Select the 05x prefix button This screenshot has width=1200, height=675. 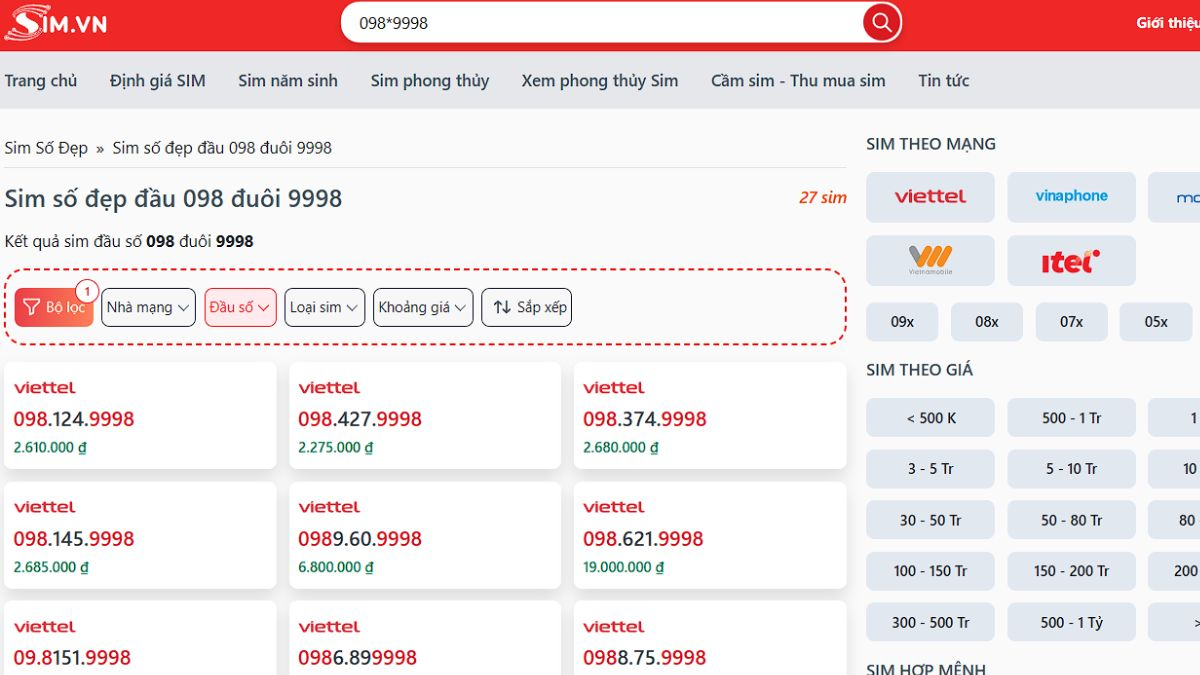1156,322
